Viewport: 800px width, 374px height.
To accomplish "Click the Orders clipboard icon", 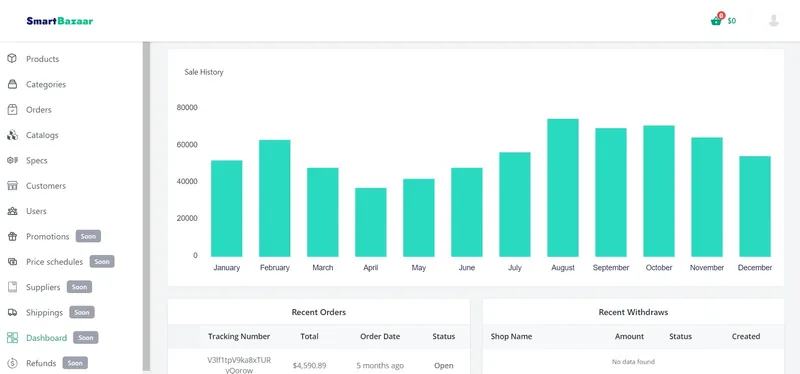I will pyautogui.click(x=12, y=110).
